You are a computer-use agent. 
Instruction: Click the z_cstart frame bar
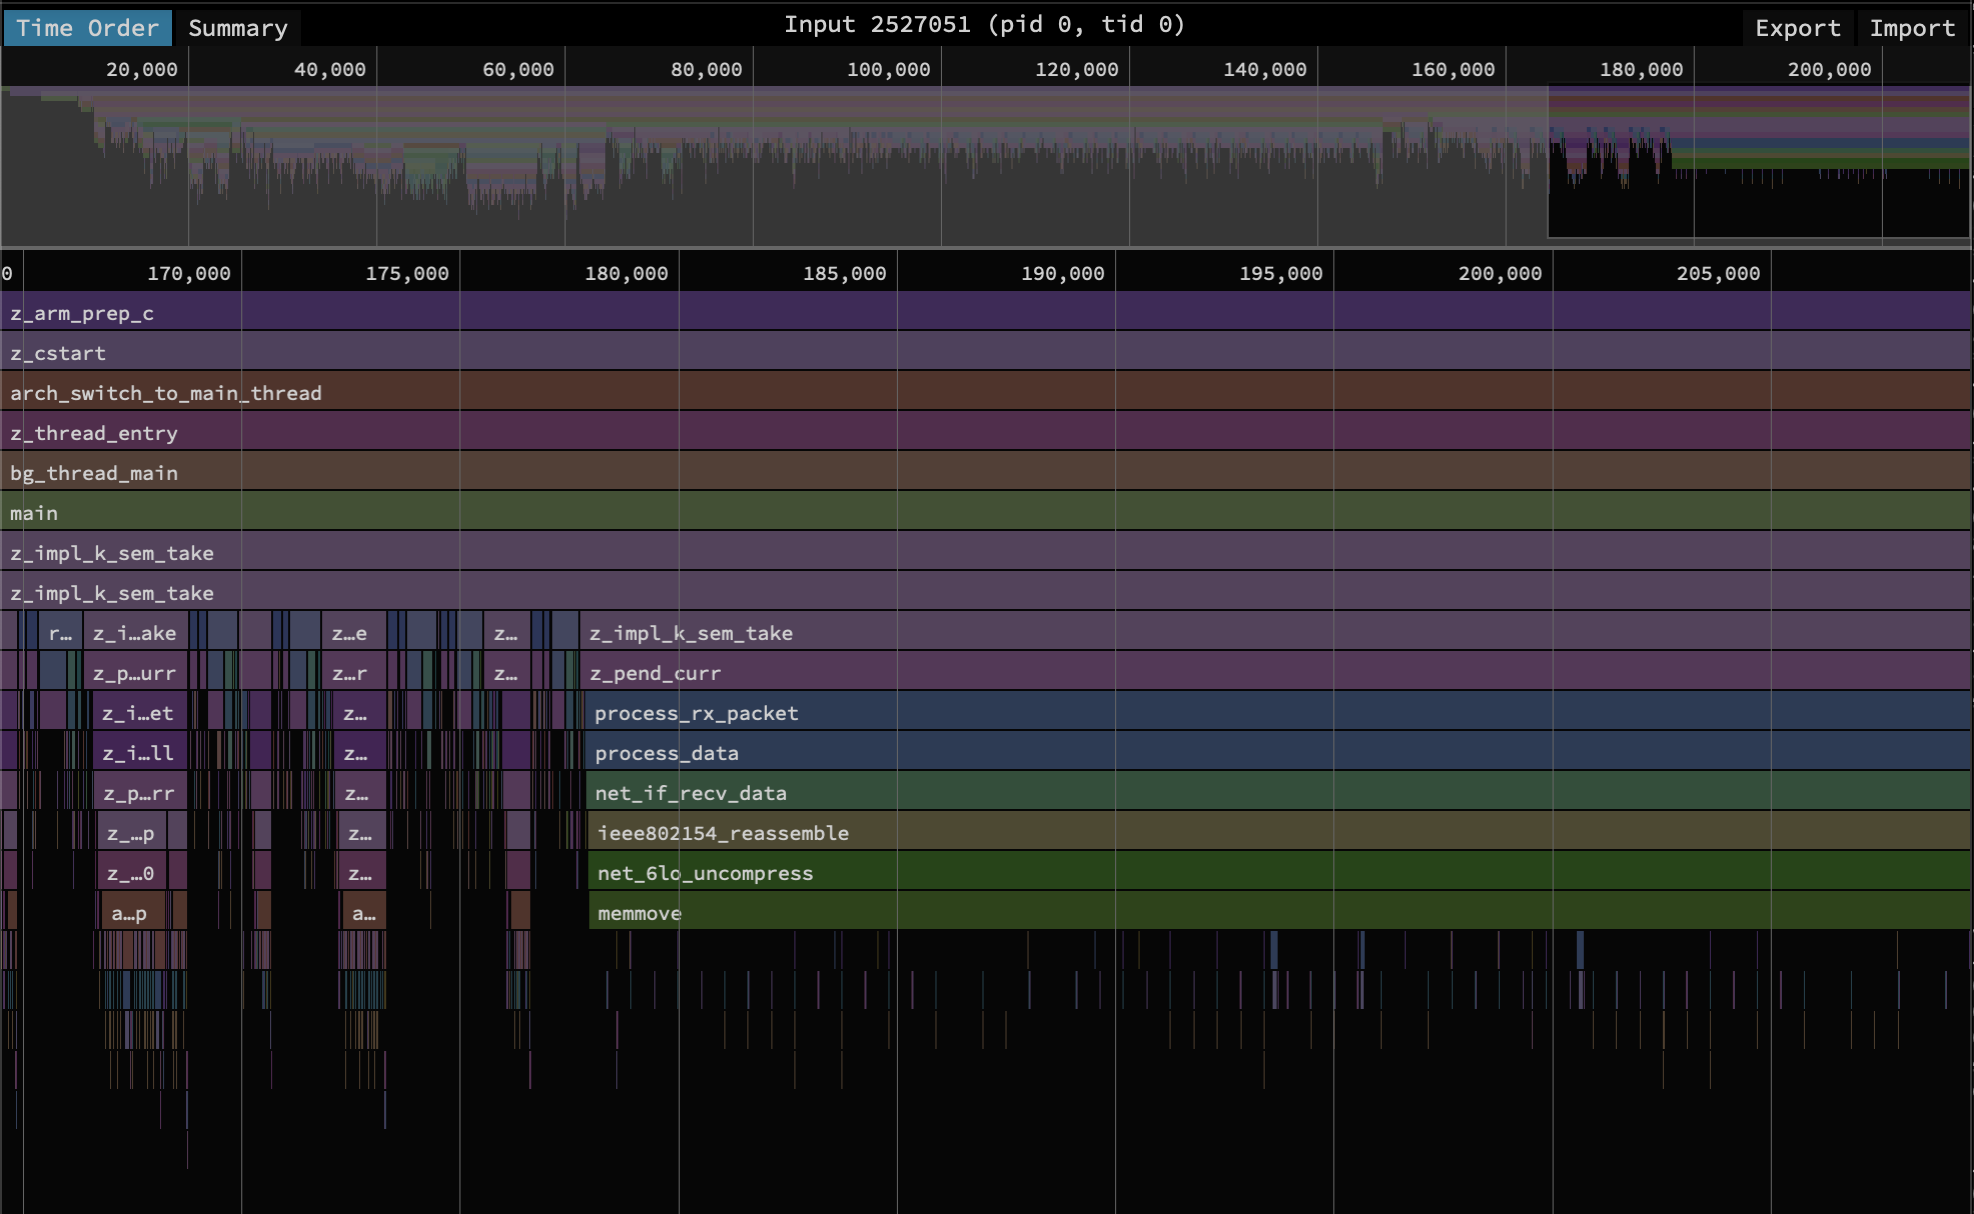[x=600, y=352]
